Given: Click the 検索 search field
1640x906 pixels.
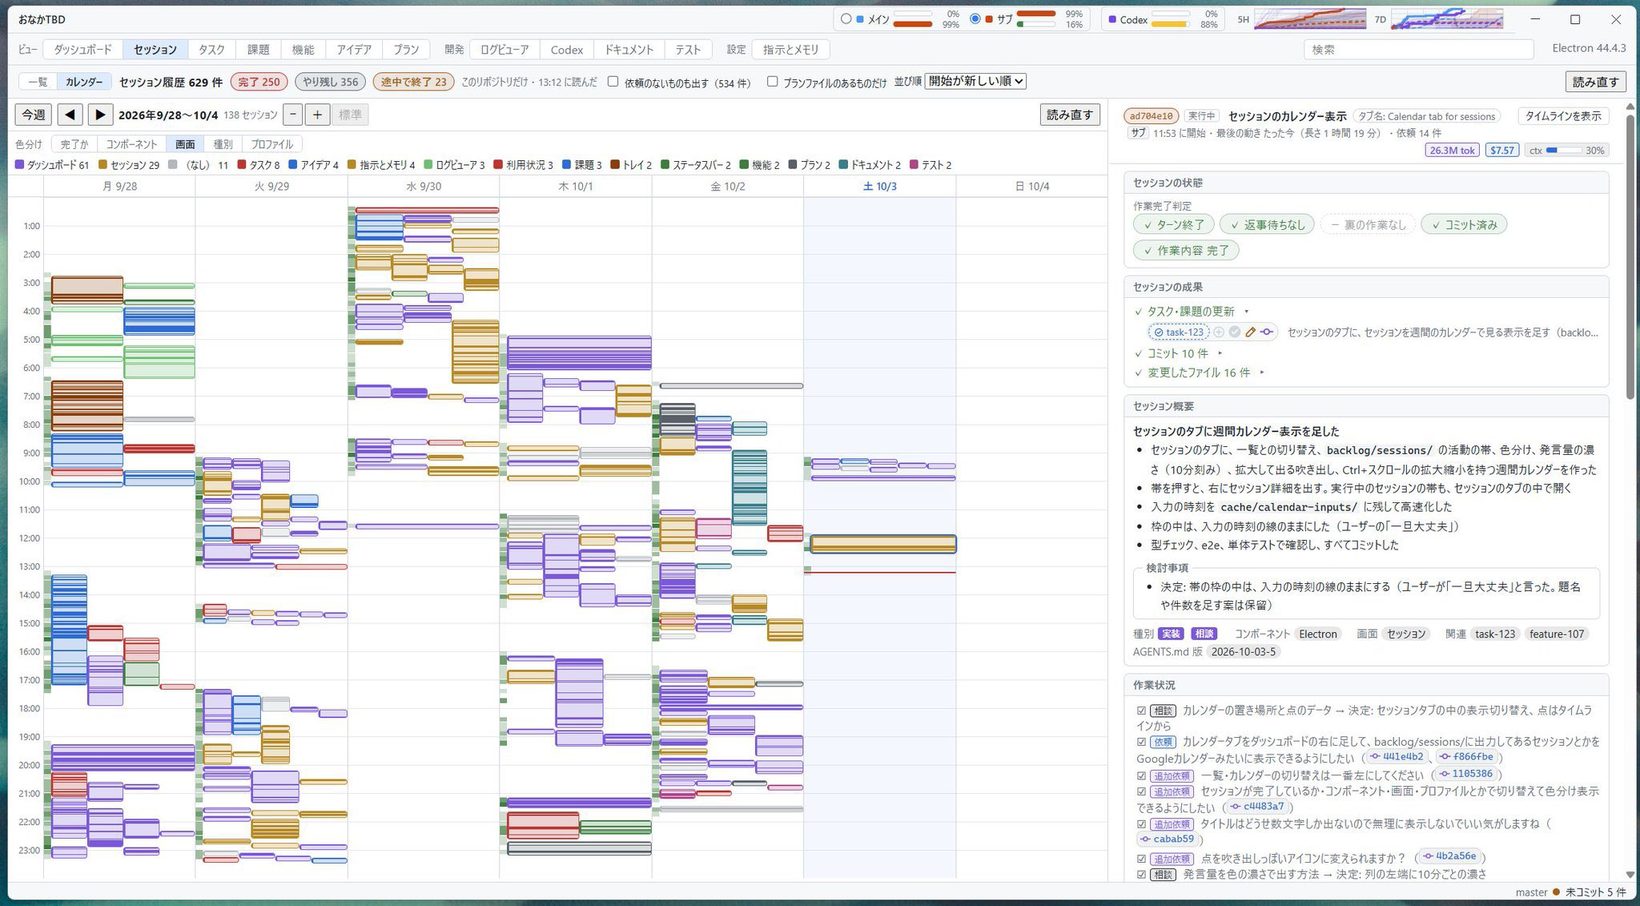Looking at the screenshot, I should (x=1419, y=49).
